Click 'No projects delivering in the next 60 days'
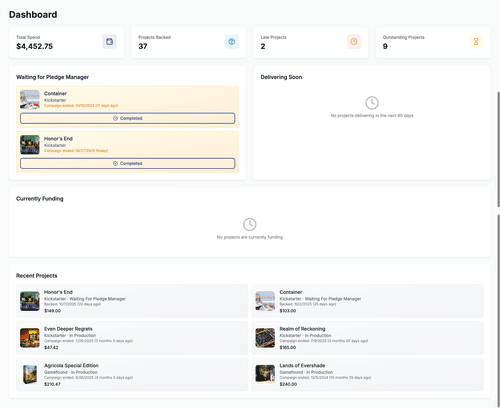500x408 pixels. (x=372, y=116)
